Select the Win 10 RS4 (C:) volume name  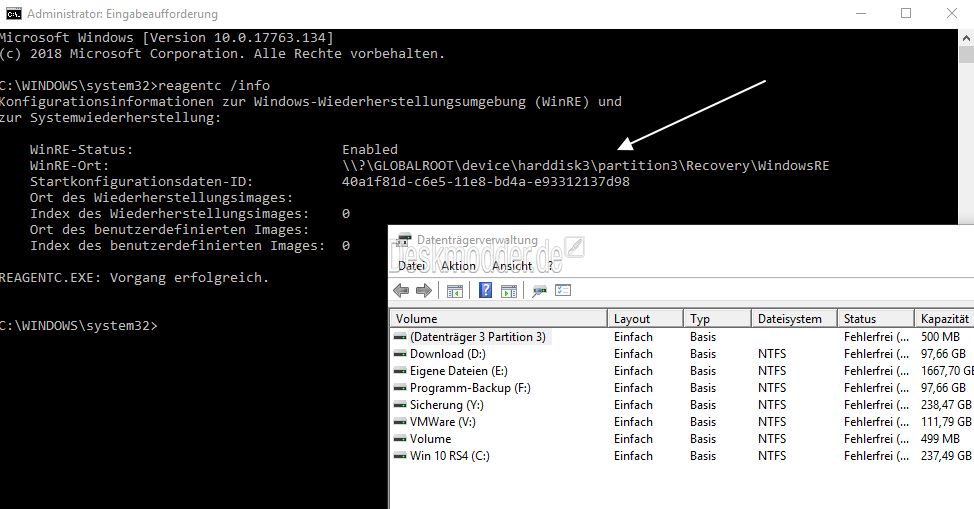click(450, 456)
